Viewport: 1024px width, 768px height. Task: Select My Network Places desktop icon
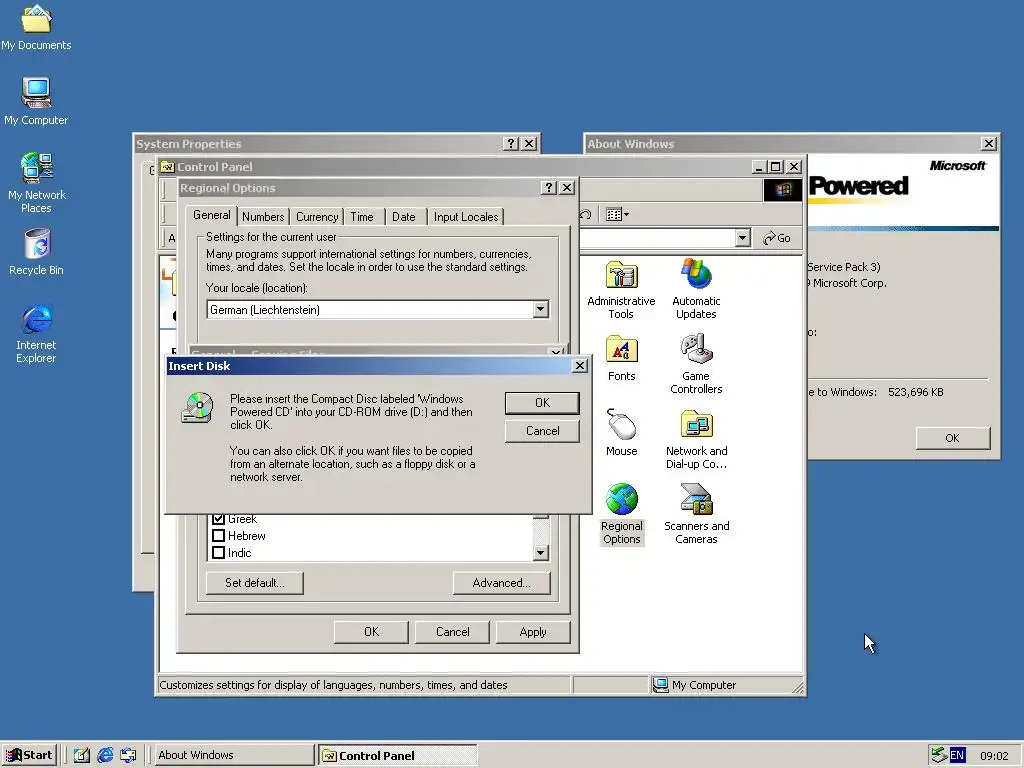[36, 183]
